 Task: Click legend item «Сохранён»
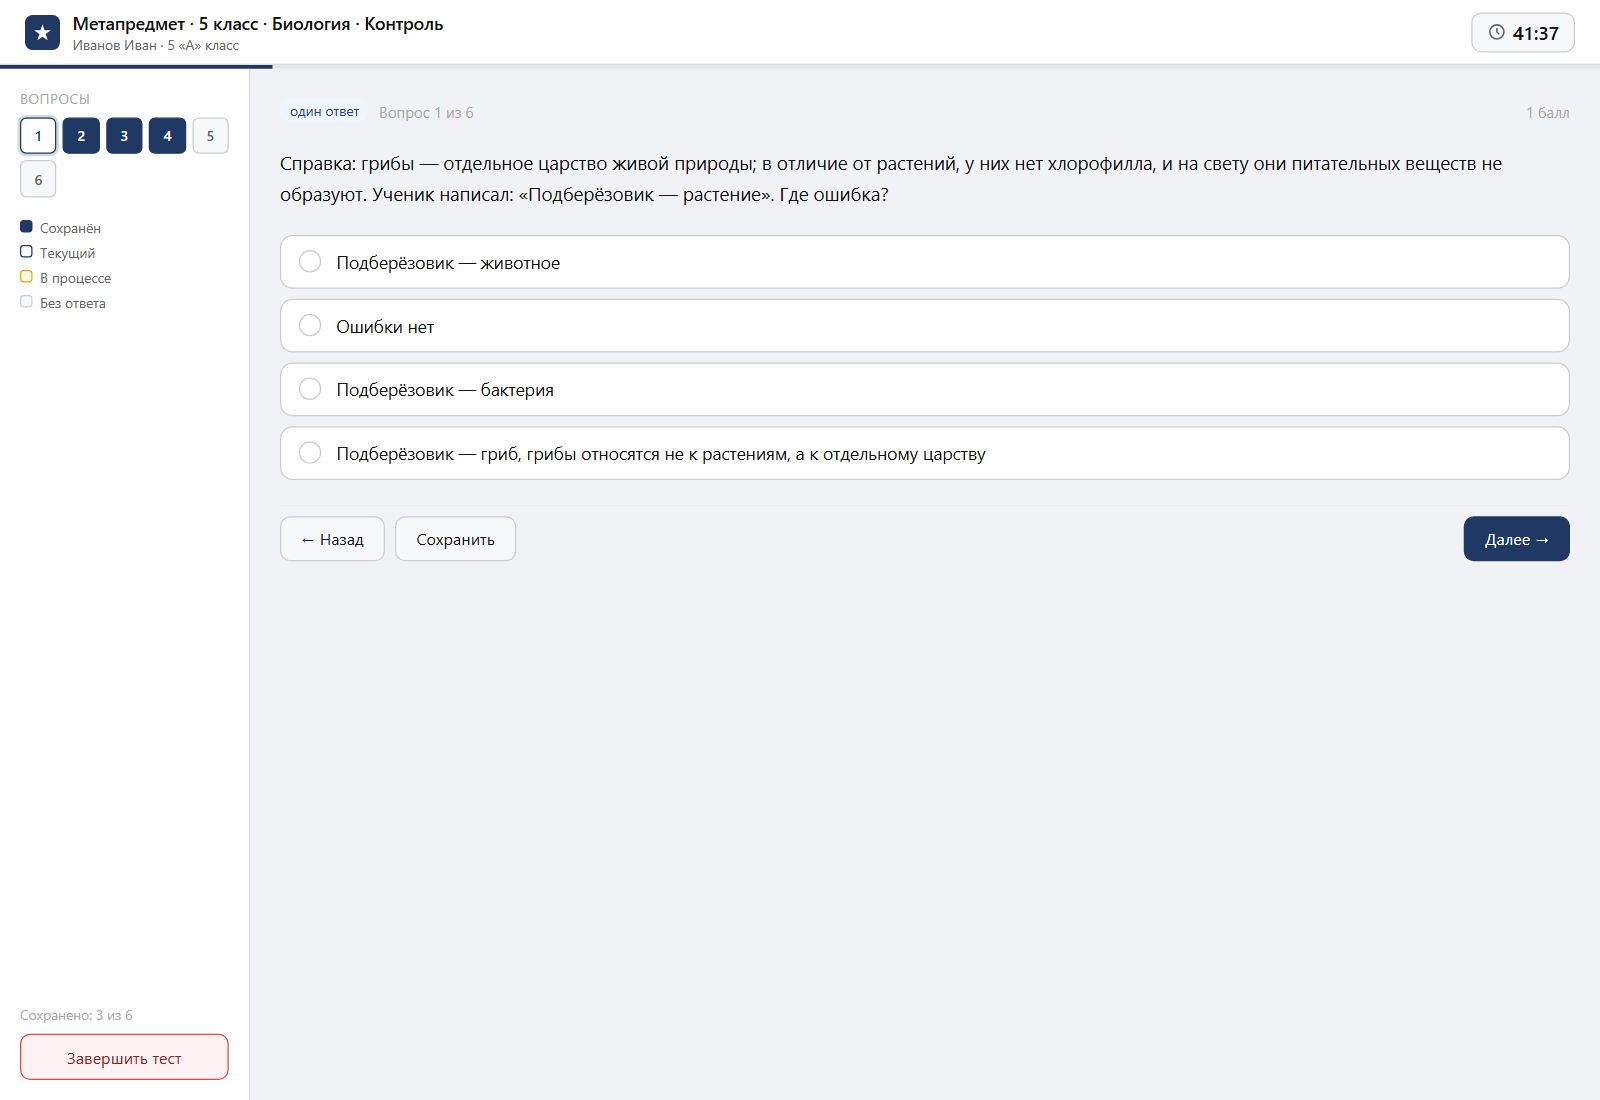pos(60,228)
